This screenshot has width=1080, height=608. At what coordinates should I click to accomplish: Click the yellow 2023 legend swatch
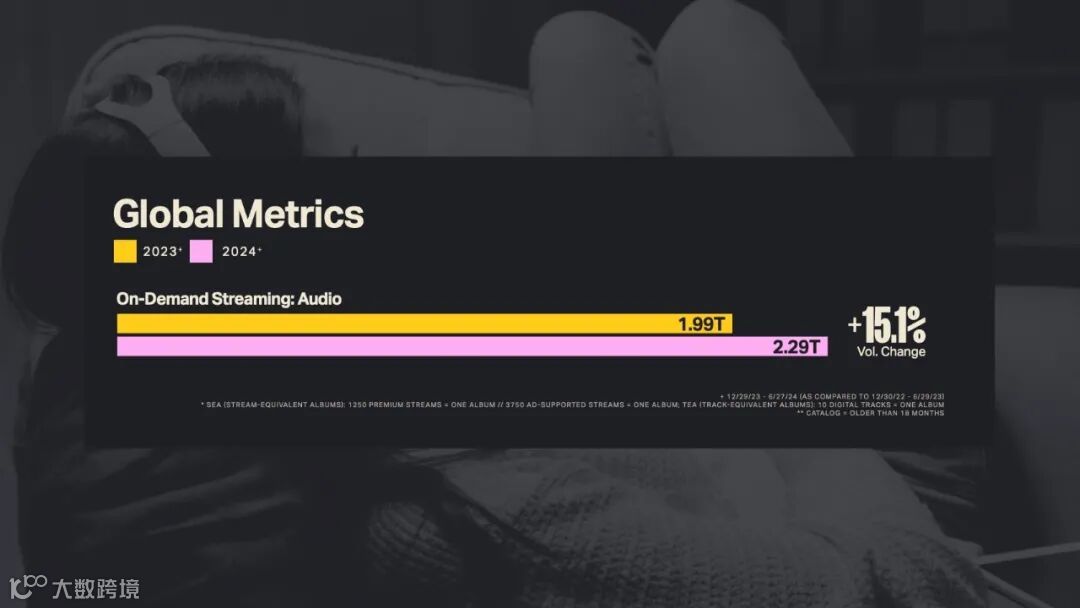click(125, 251)
